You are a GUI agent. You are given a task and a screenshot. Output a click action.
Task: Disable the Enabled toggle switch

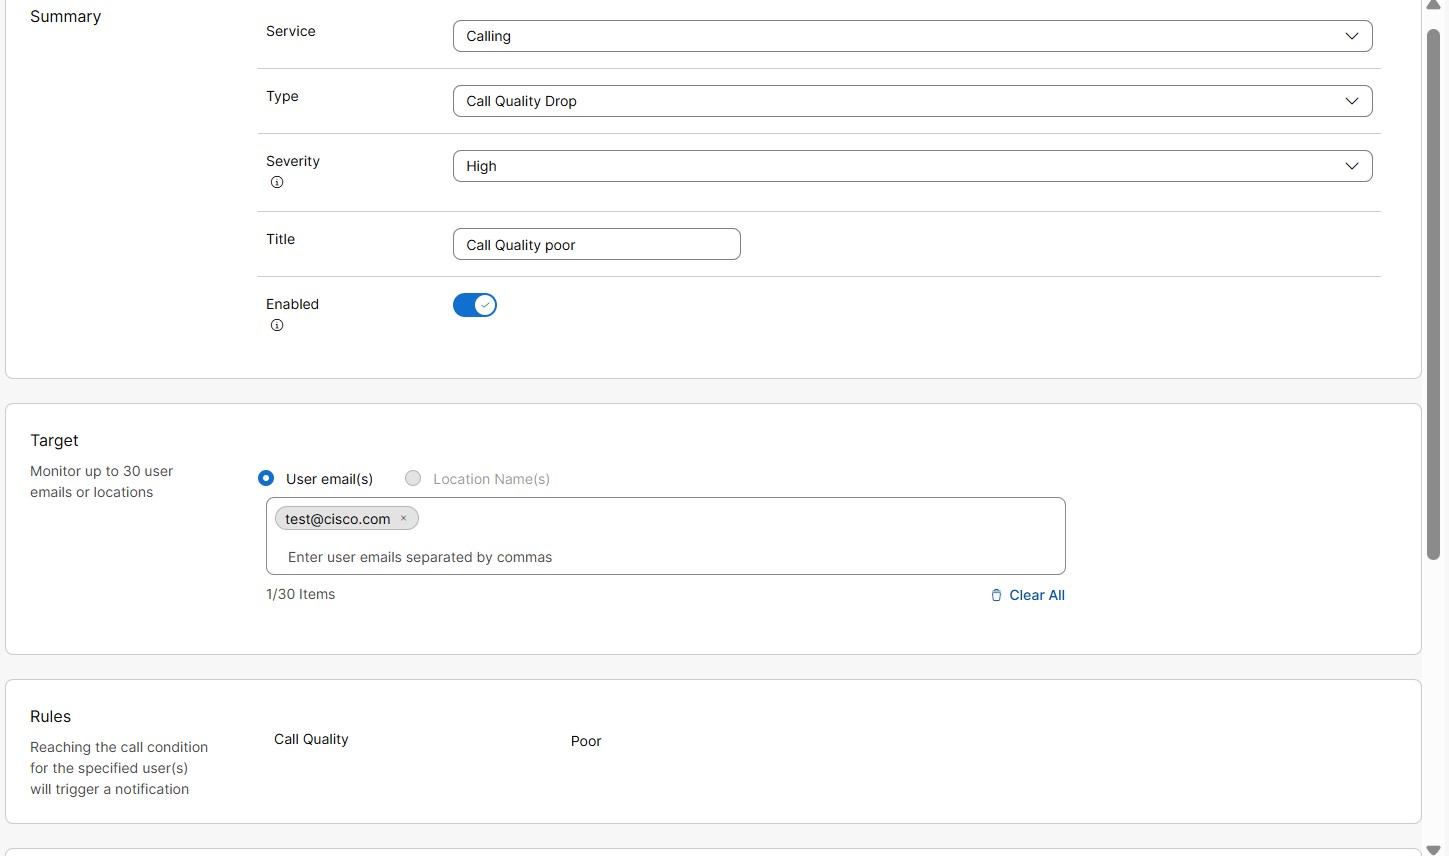click(475, 305)
